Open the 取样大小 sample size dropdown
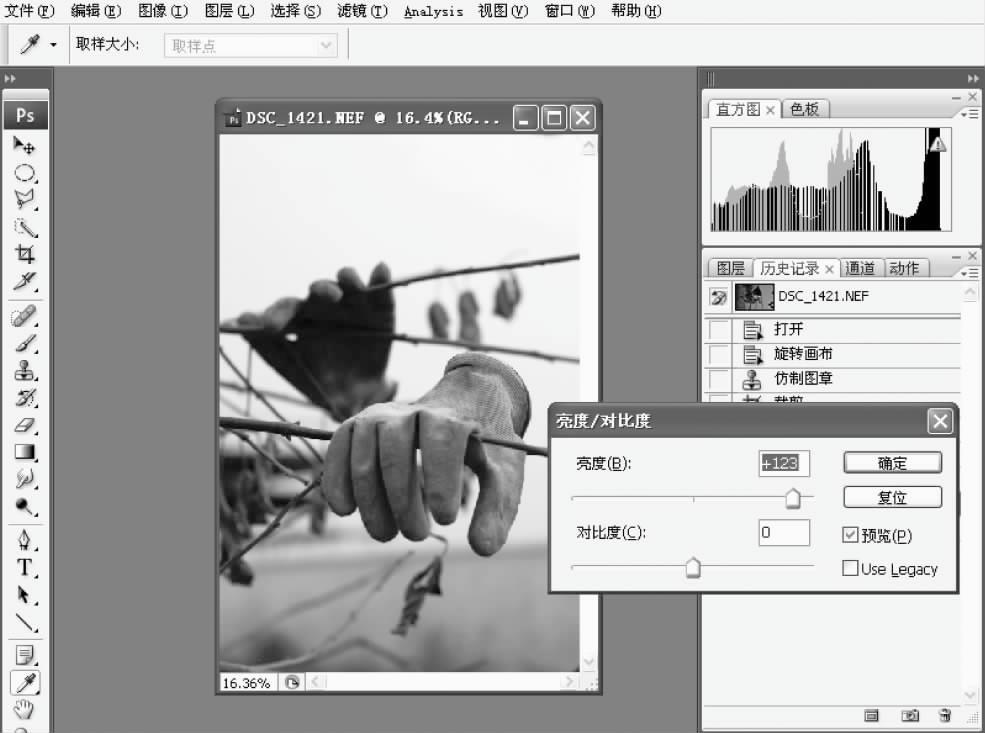 click(251, 46)
